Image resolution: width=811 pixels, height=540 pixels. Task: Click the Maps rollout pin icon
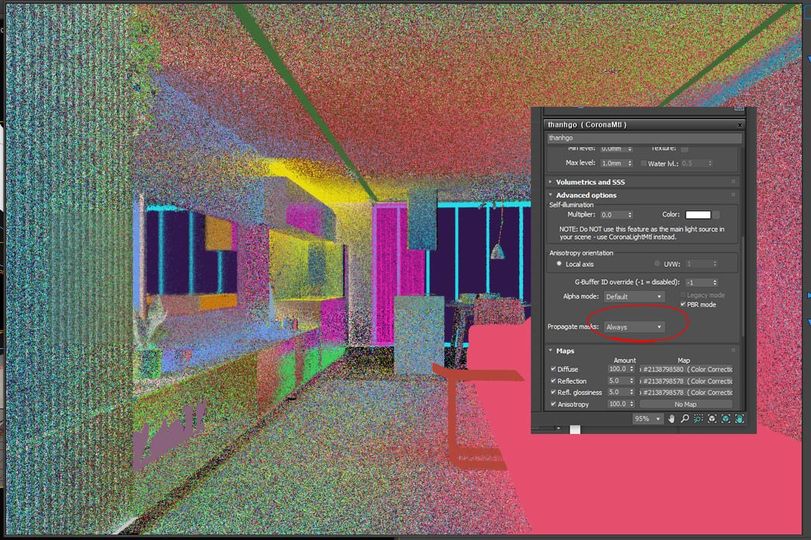(x=733, y=351)
